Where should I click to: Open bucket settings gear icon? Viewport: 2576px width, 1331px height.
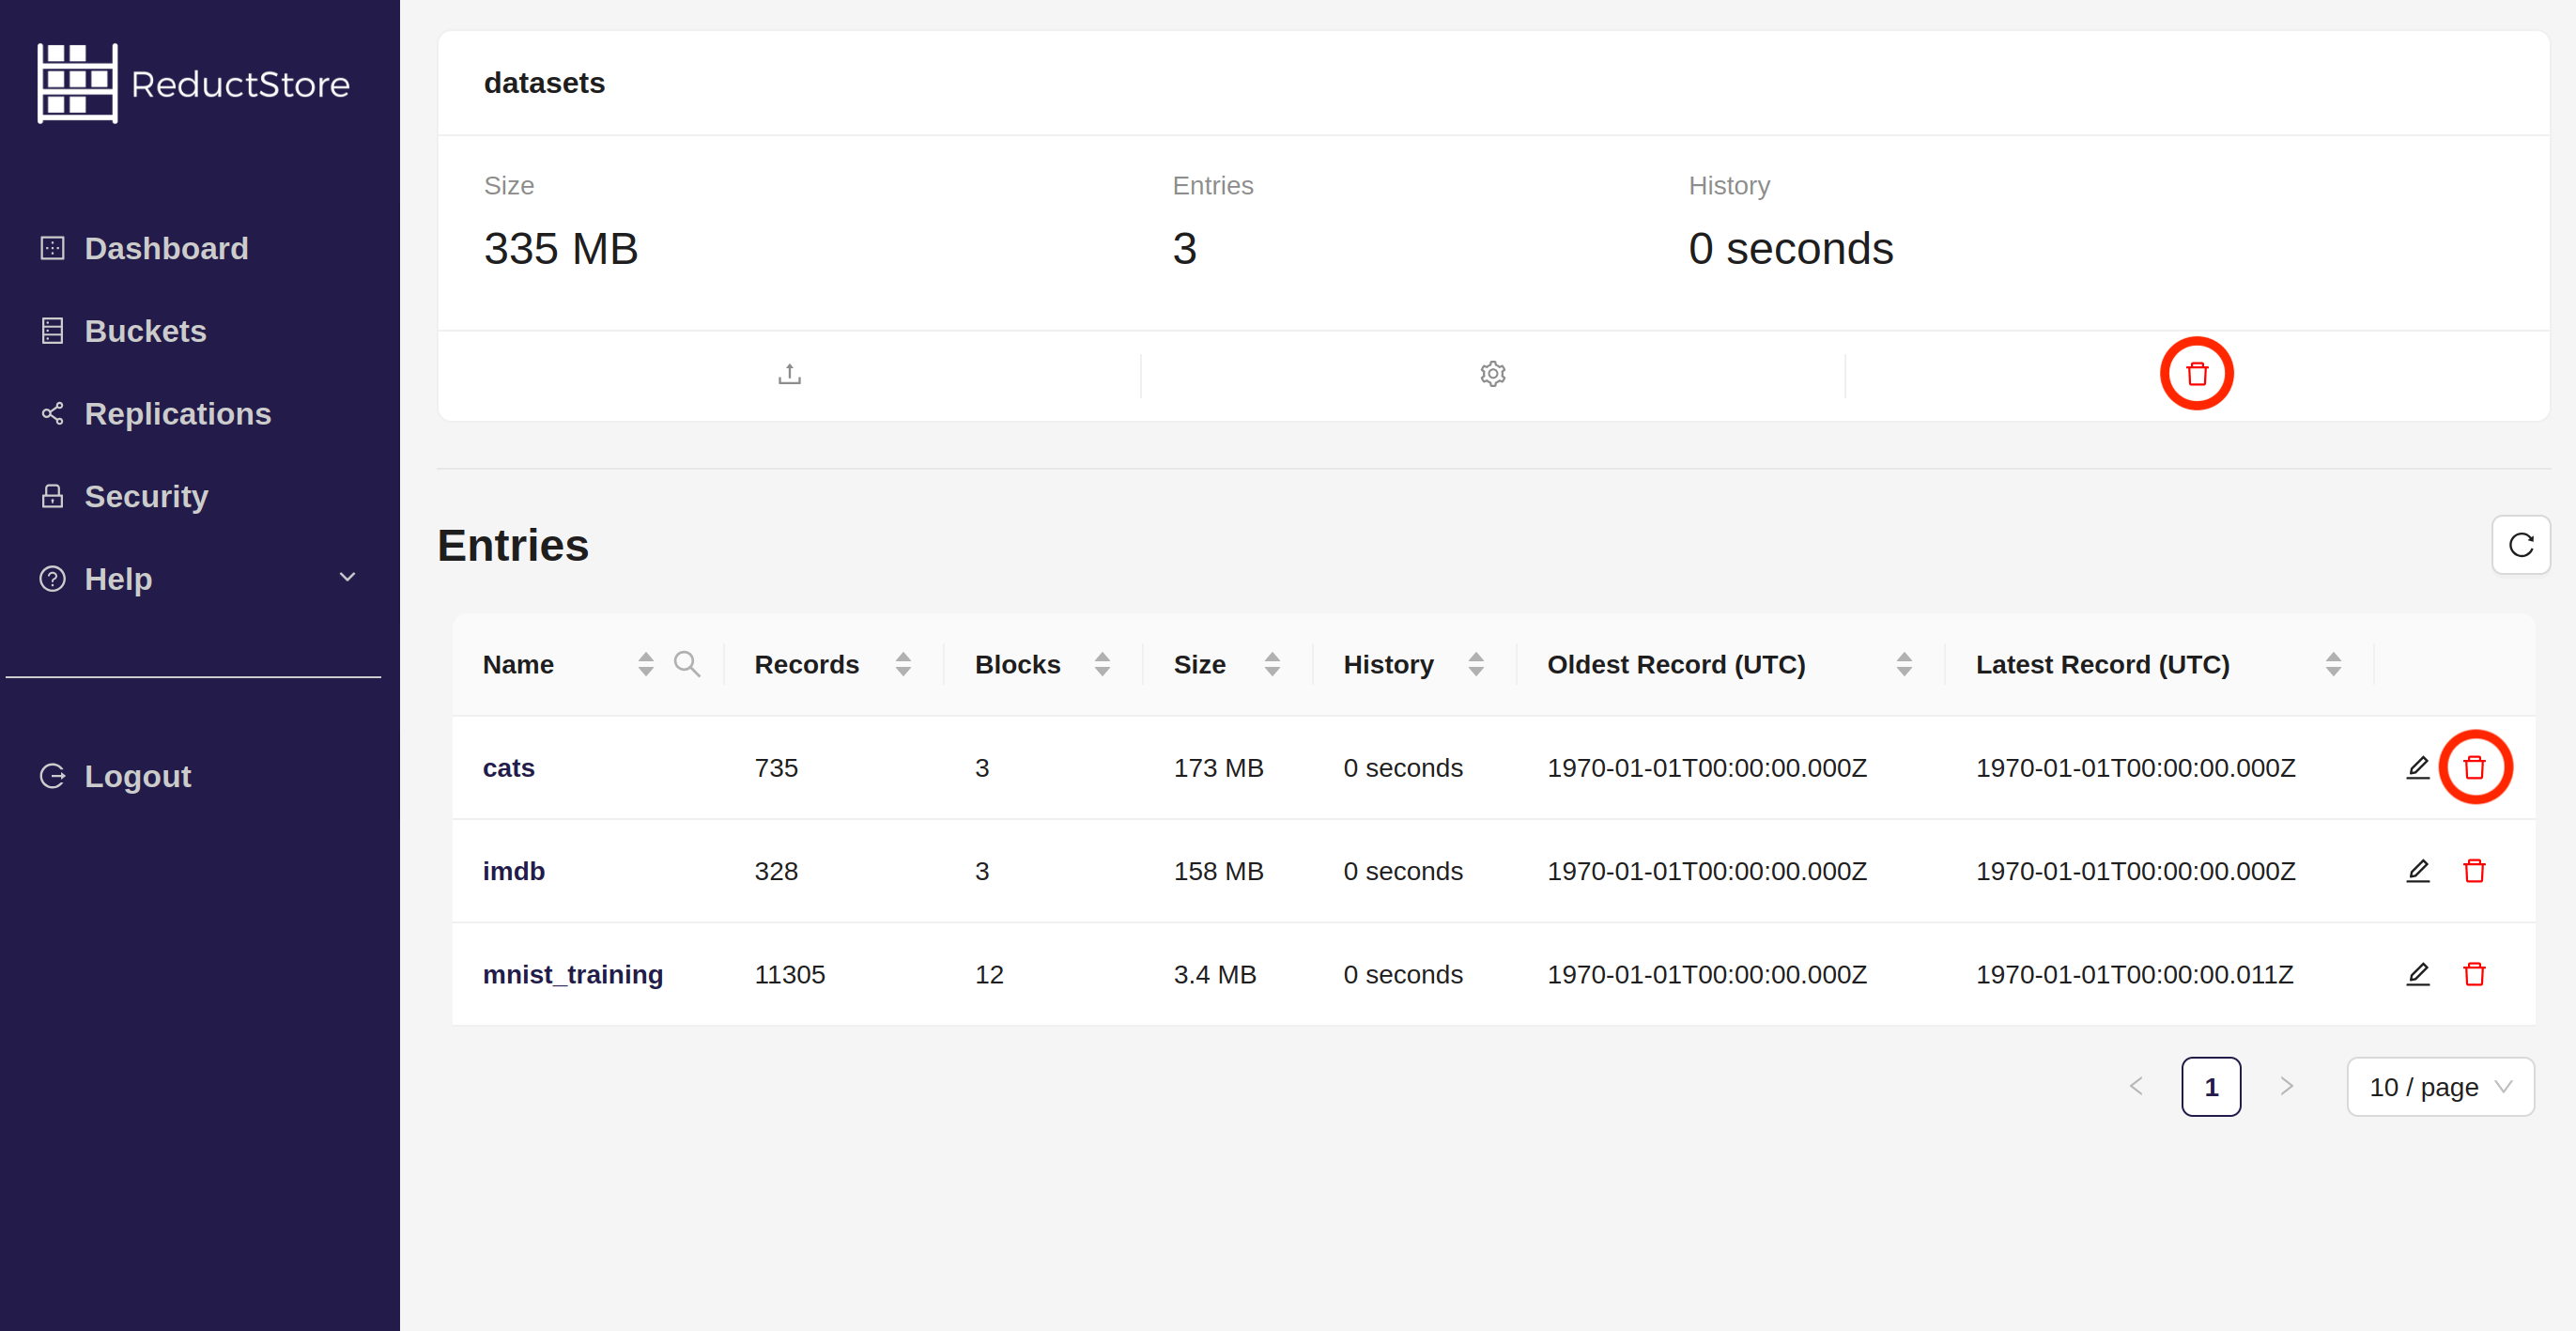coord(1492,374)
